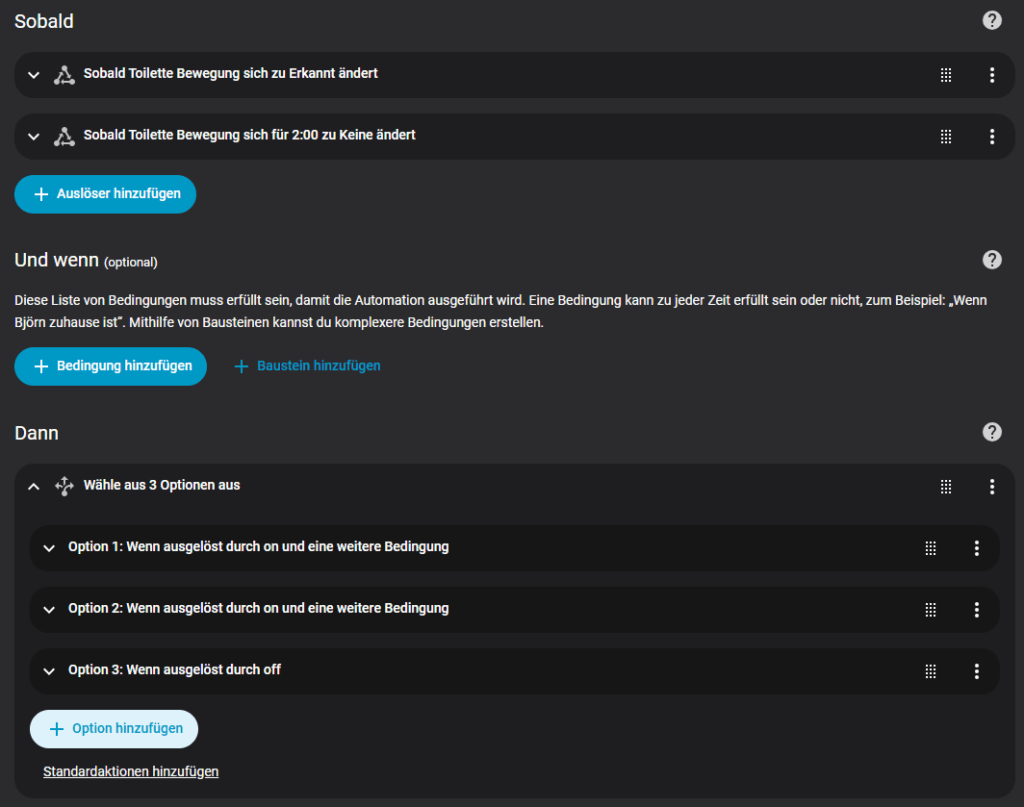Open three-dot menu for Option 3

pos(976,671)
